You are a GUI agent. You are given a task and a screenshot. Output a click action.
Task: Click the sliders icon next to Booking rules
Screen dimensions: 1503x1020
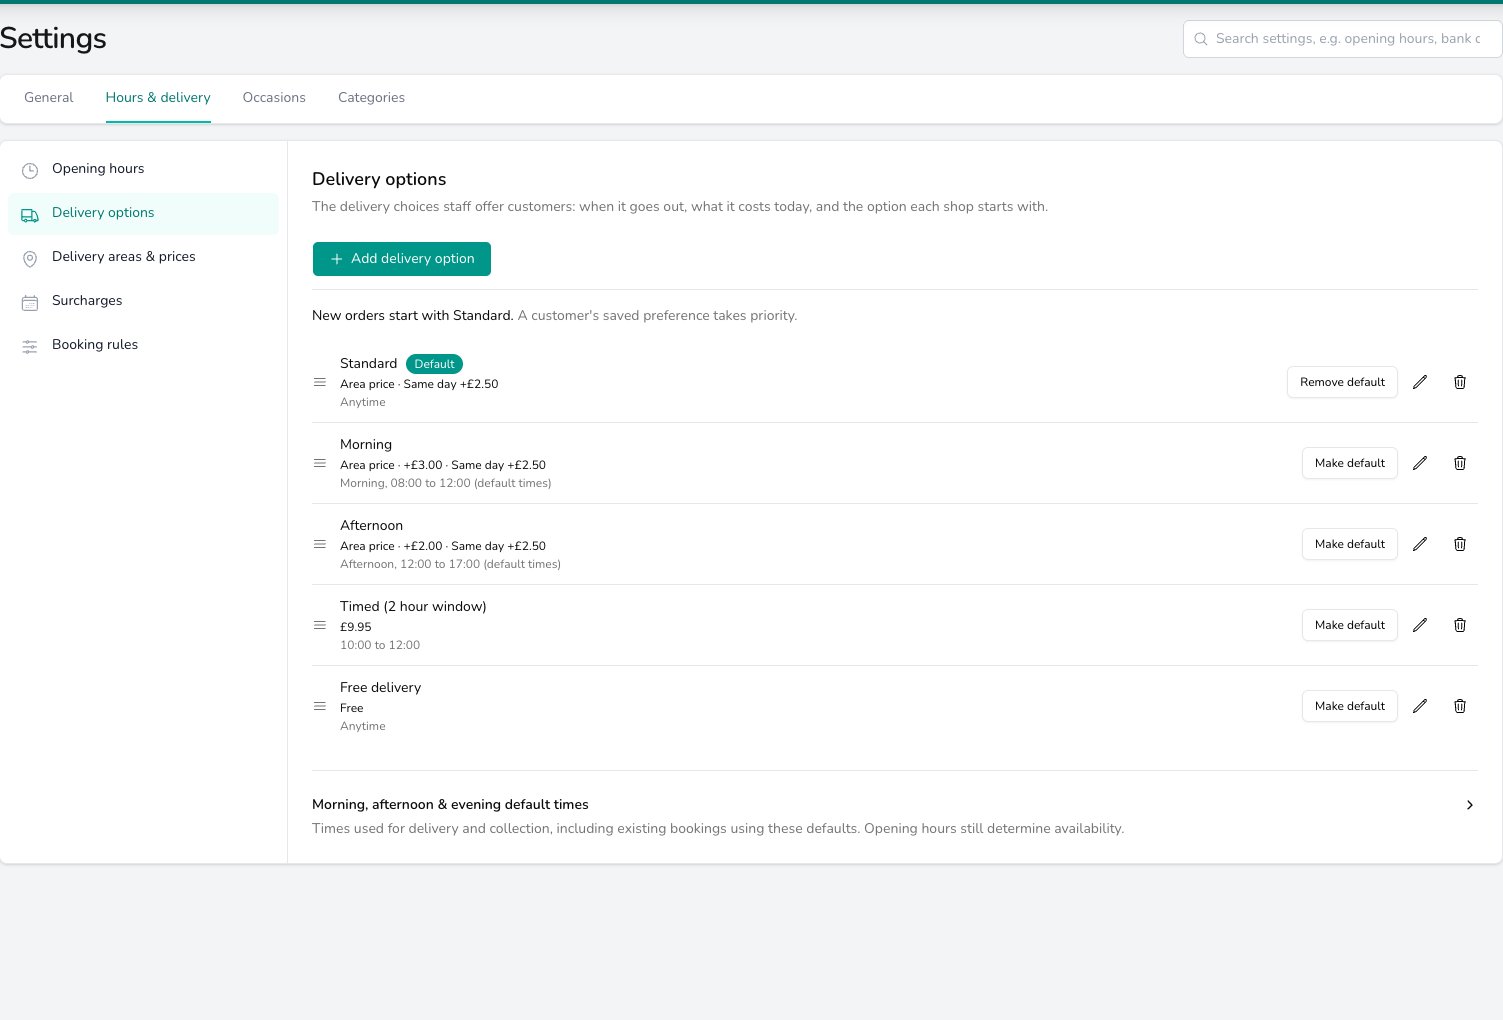[x=30, y=346]
